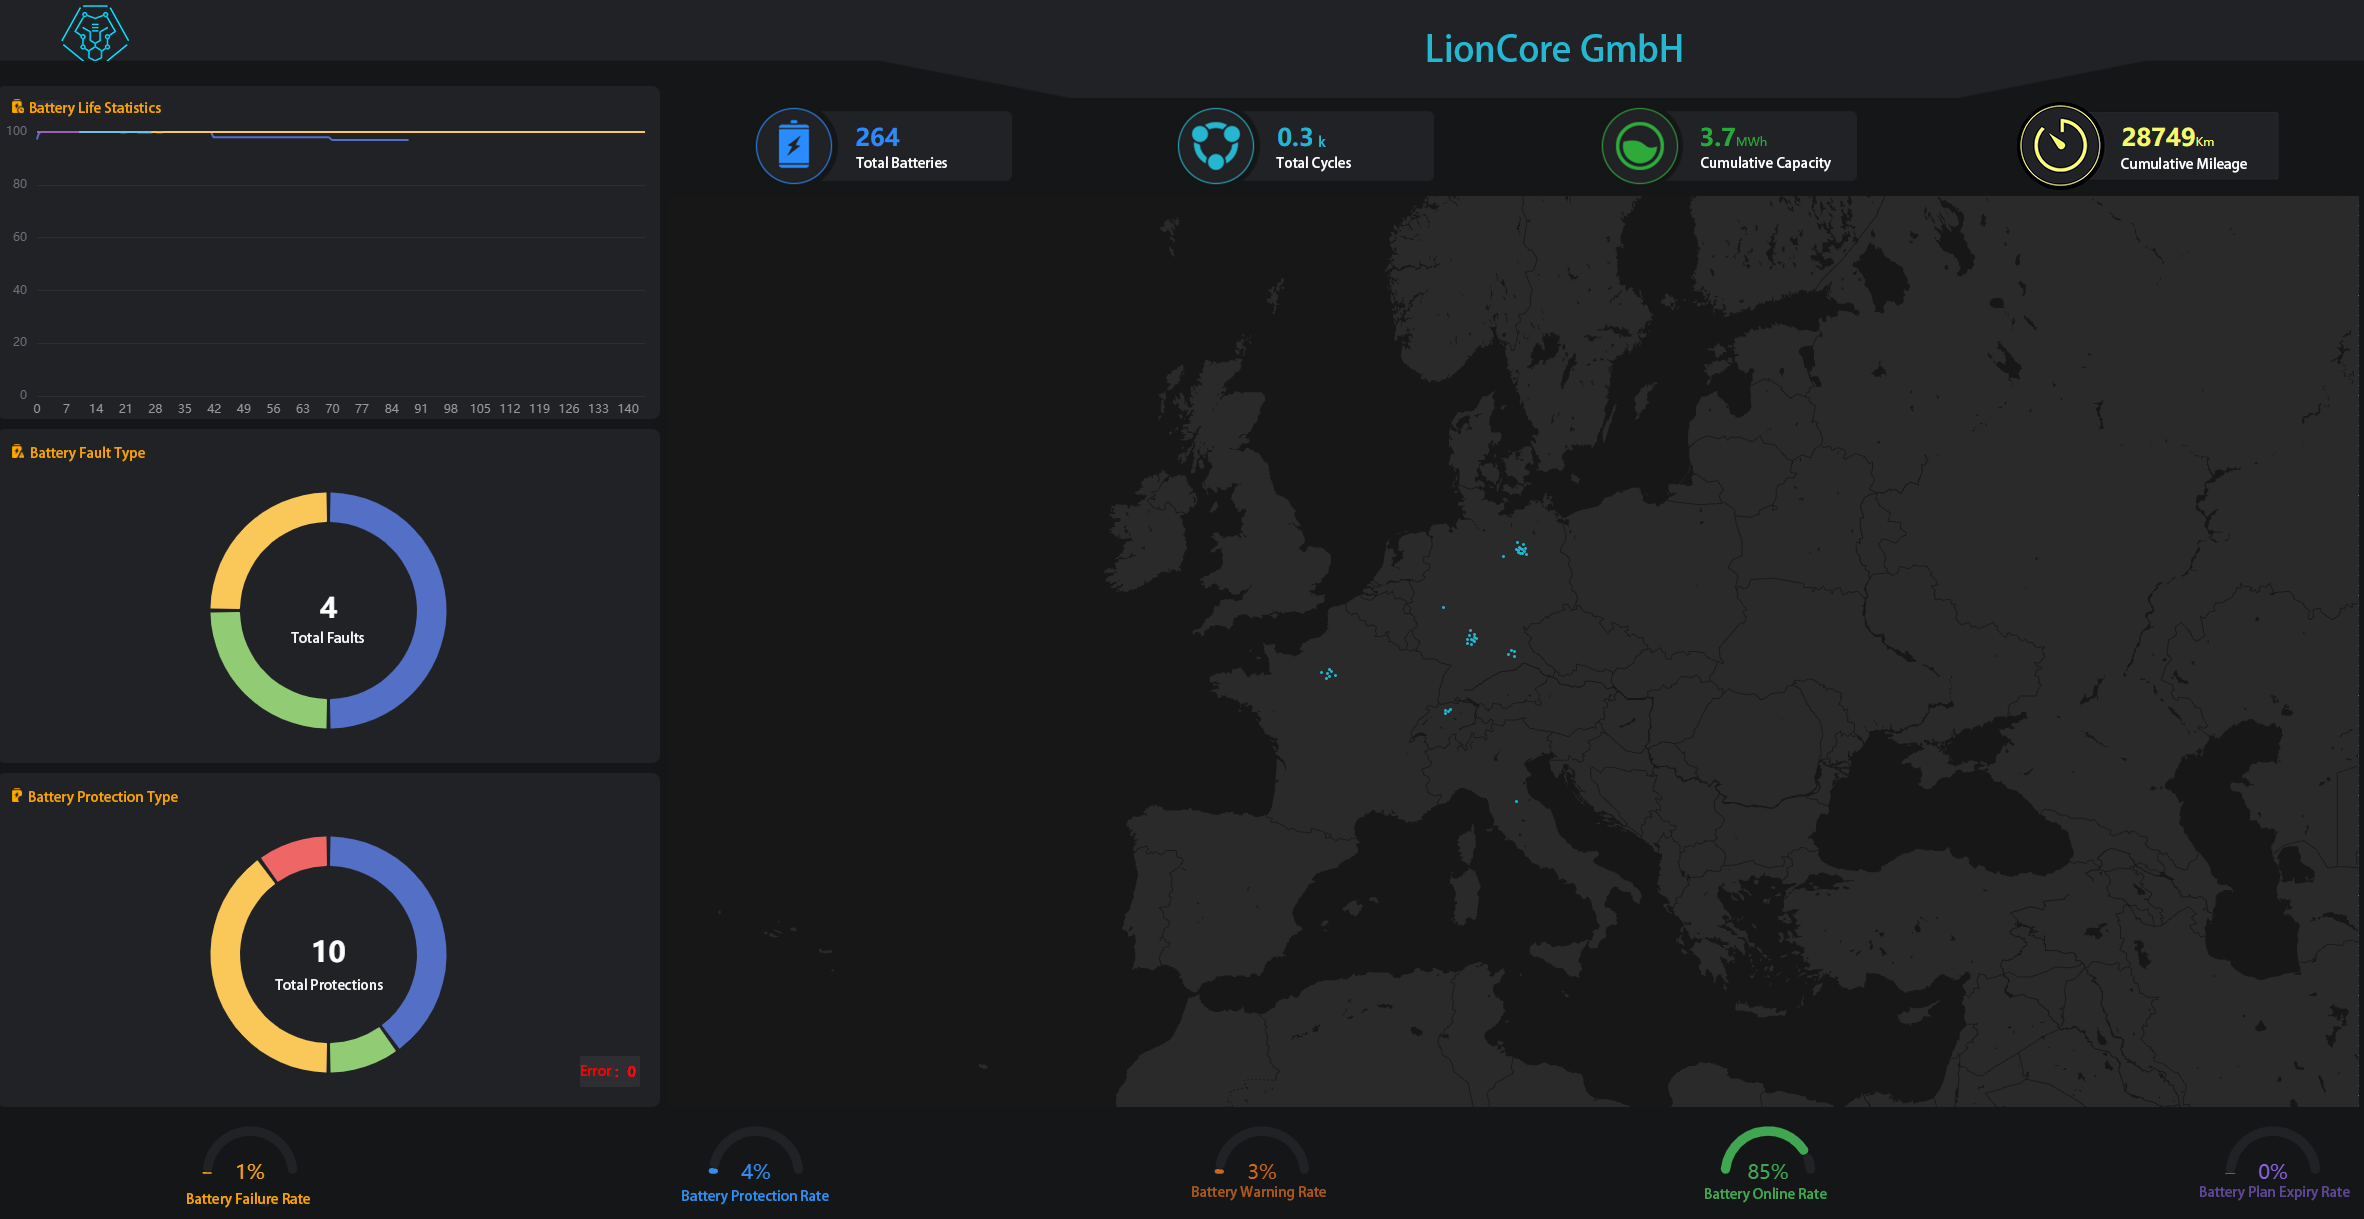Click the Battery Plan Expiry Rate gauge
Viewport: 2364px width, 1219px height.
pyautogui.click(x=2272, y=1154)
